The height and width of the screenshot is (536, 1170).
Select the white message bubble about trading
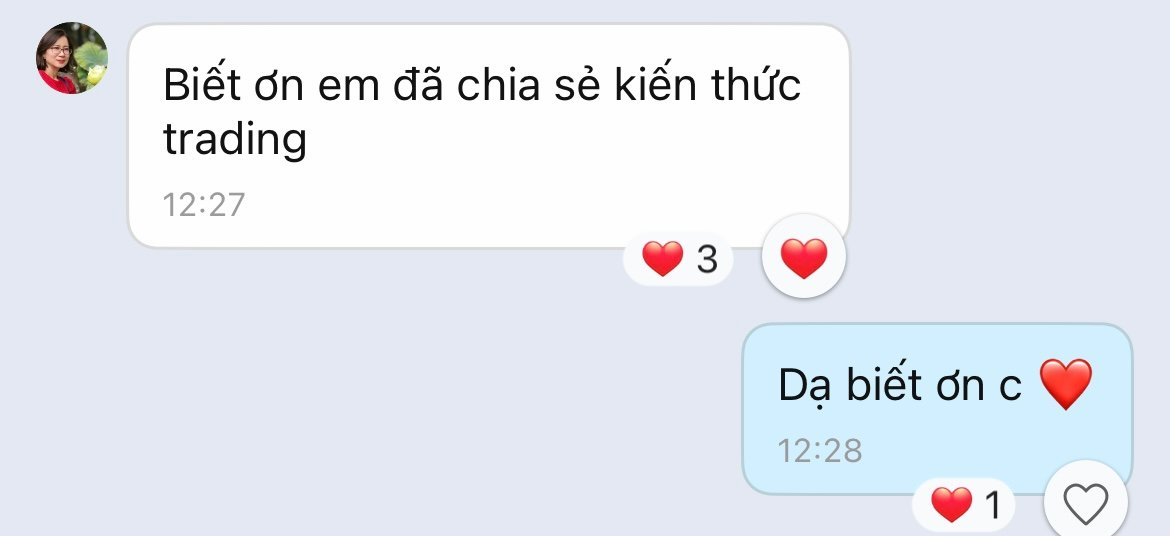[x=489, y=136]
